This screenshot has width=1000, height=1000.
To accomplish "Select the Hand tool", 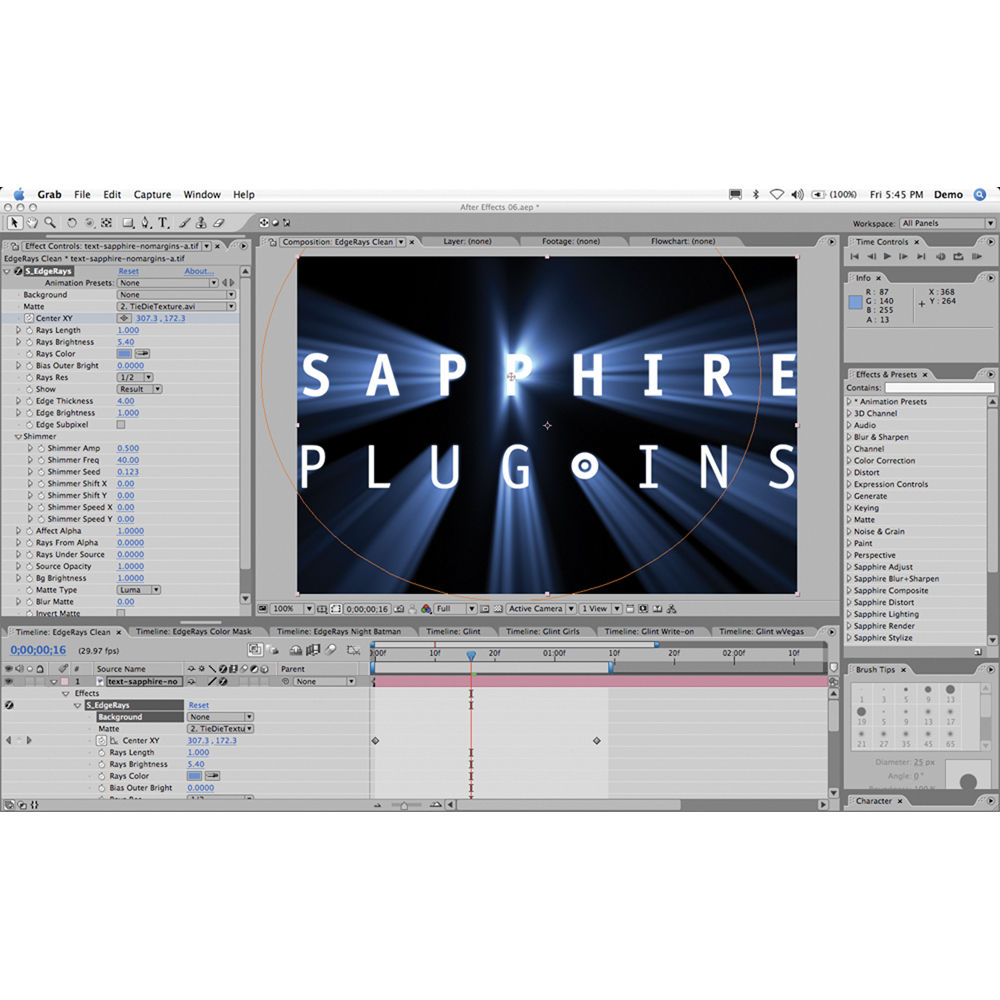I will point(31,223).
